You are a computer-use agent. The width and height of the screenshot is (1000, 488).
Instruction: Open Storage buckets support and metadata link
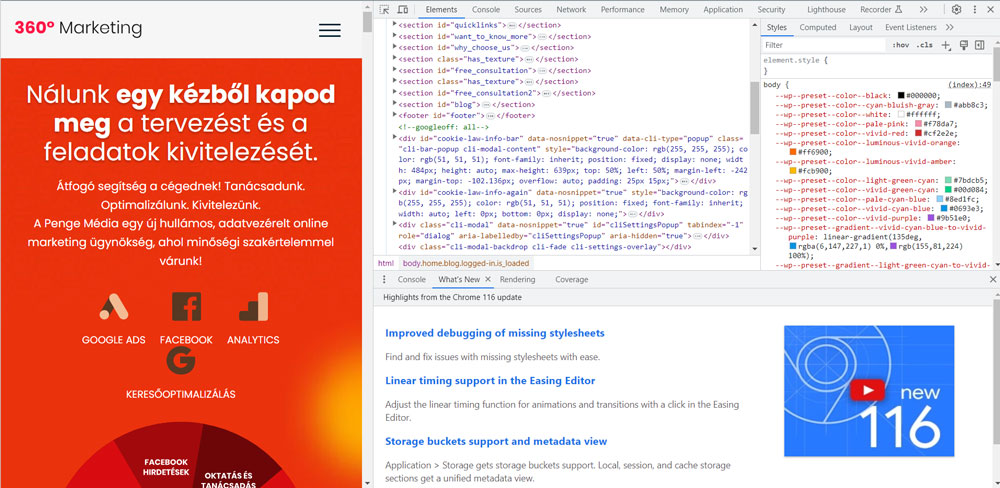[x=496, y=441]
